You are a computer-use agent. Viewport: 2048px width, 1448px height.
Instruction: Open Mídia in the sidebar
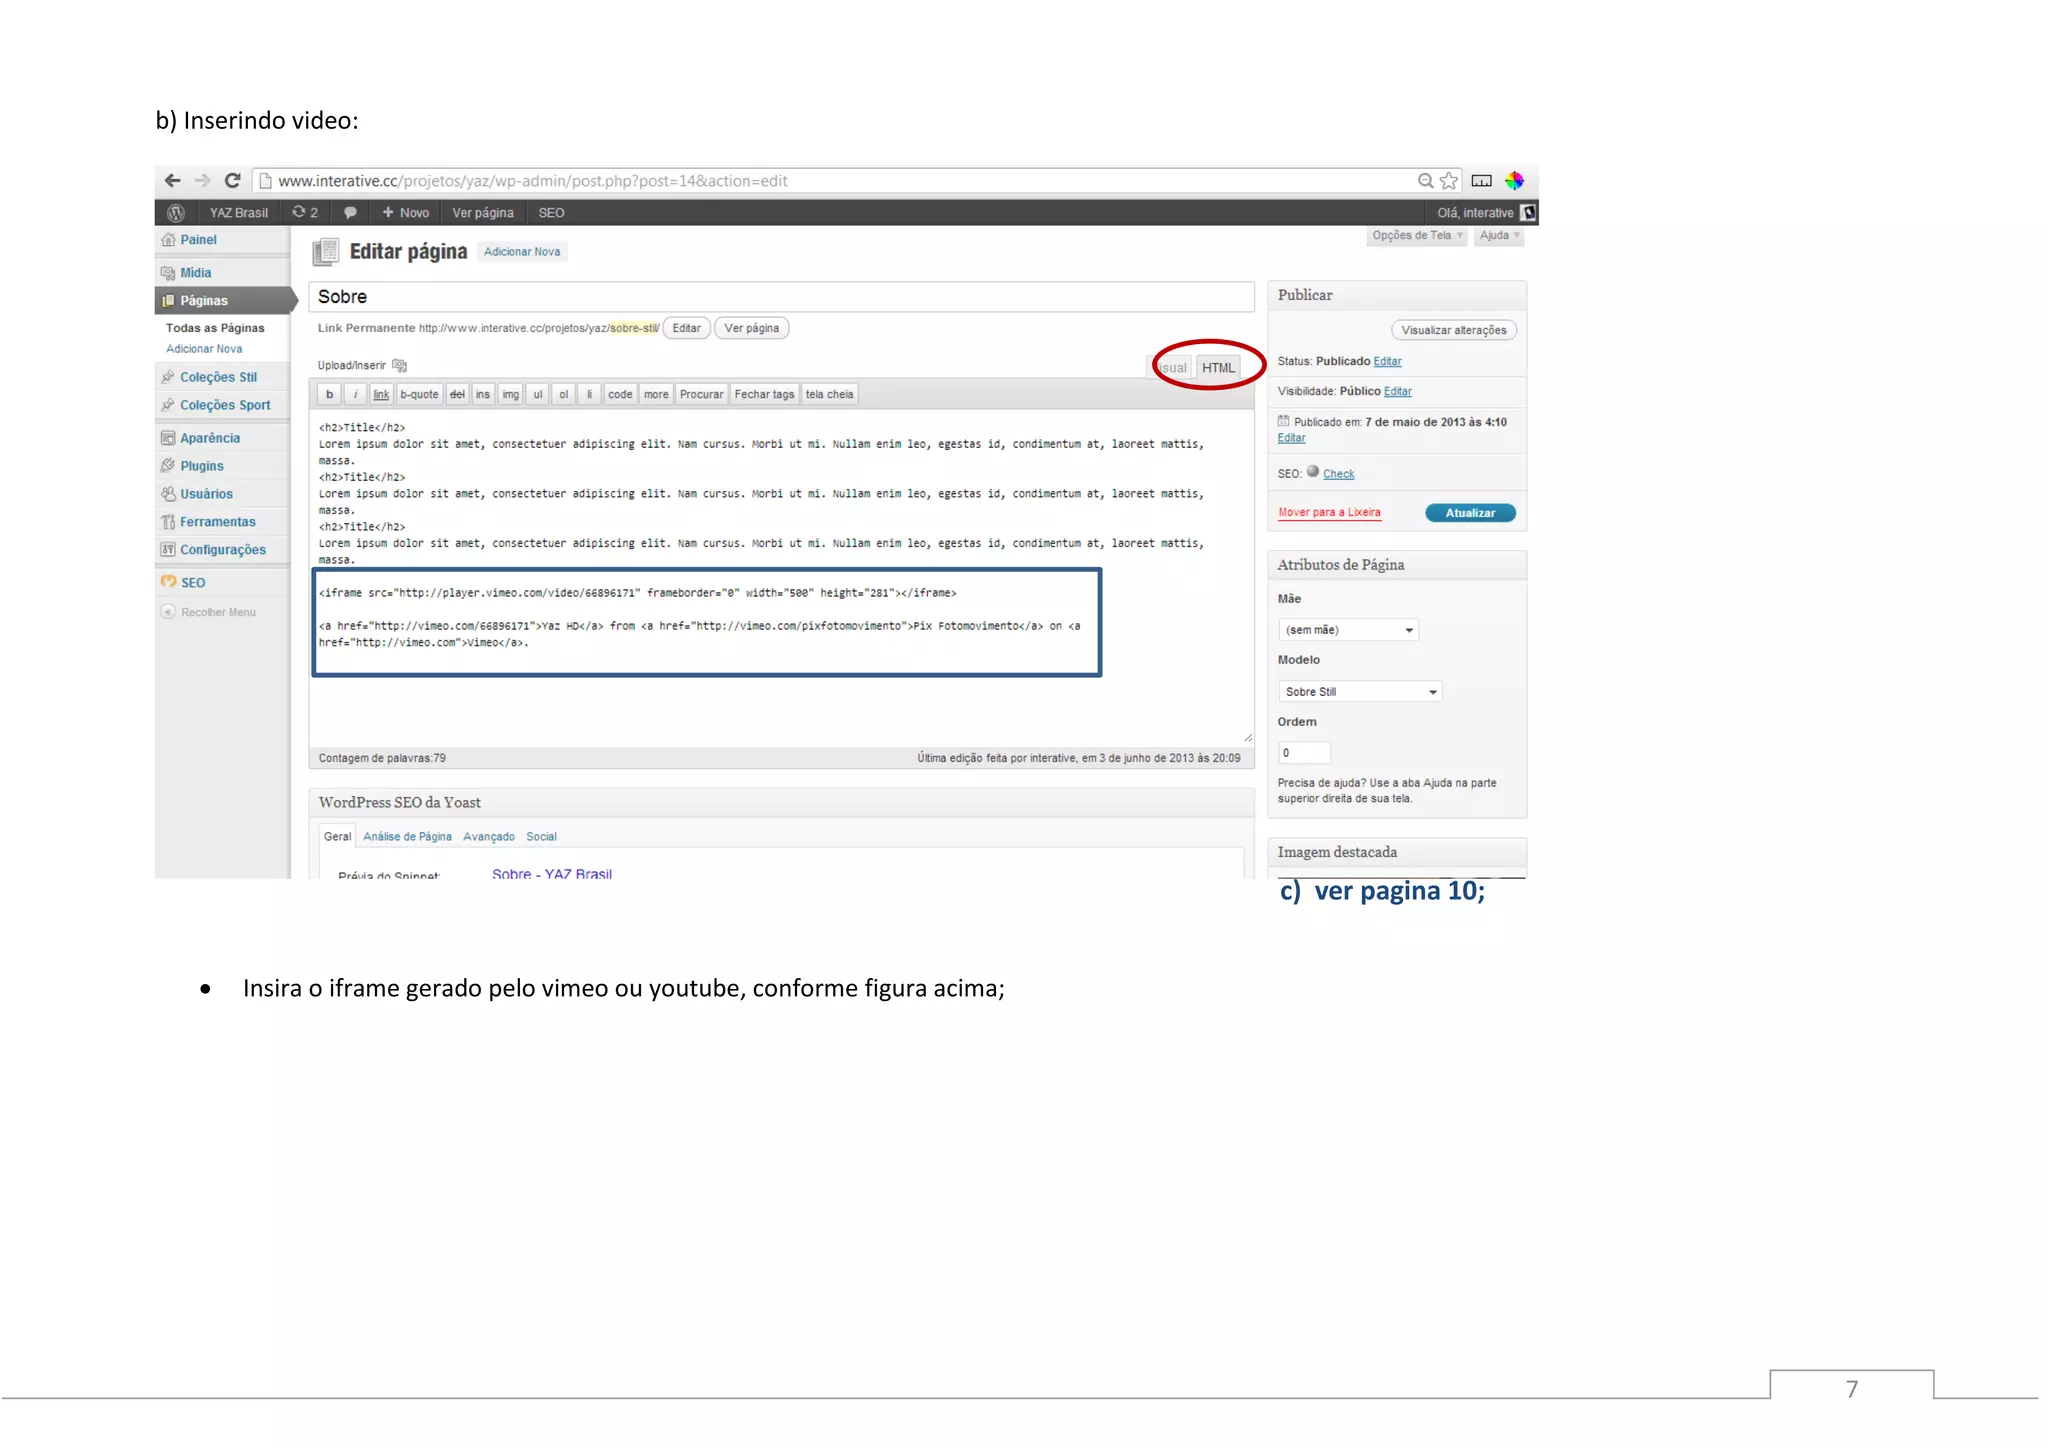pos(195,273)
